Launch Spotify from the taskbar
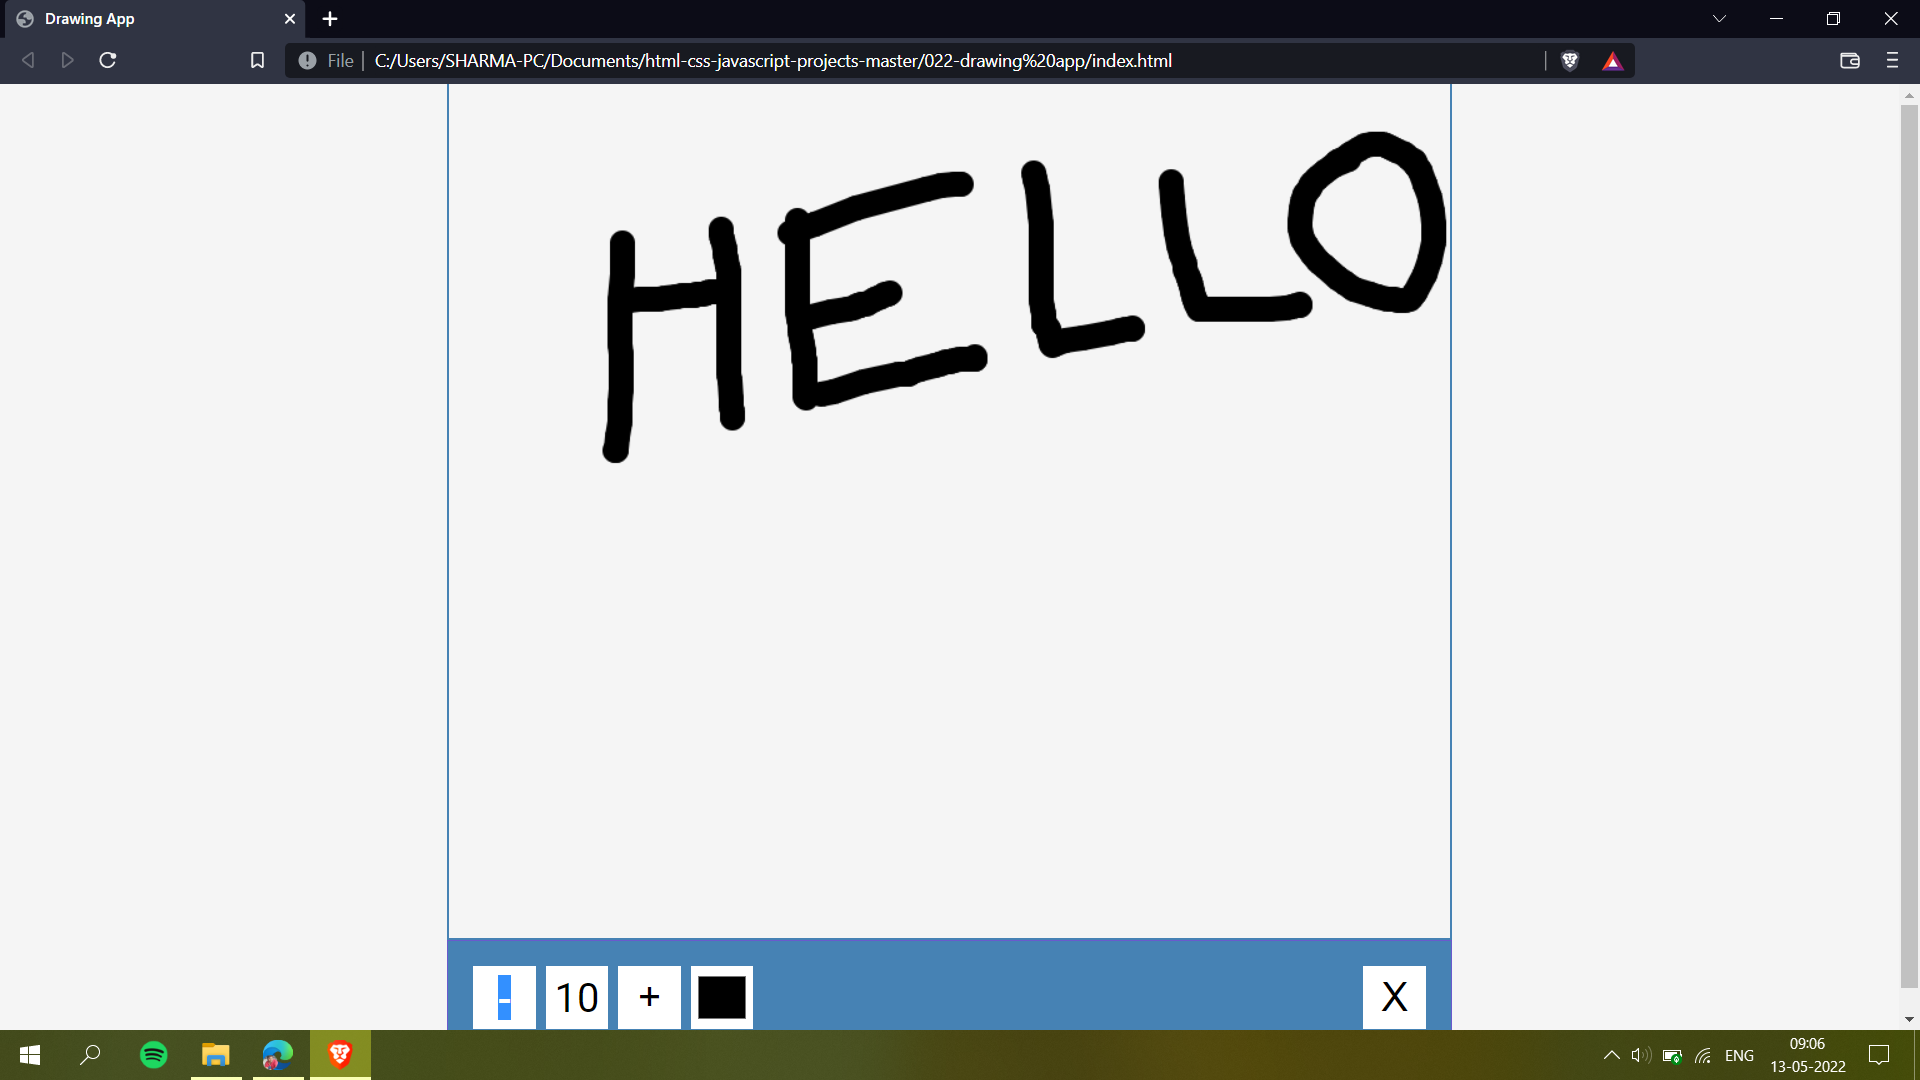 point(153,1055)
